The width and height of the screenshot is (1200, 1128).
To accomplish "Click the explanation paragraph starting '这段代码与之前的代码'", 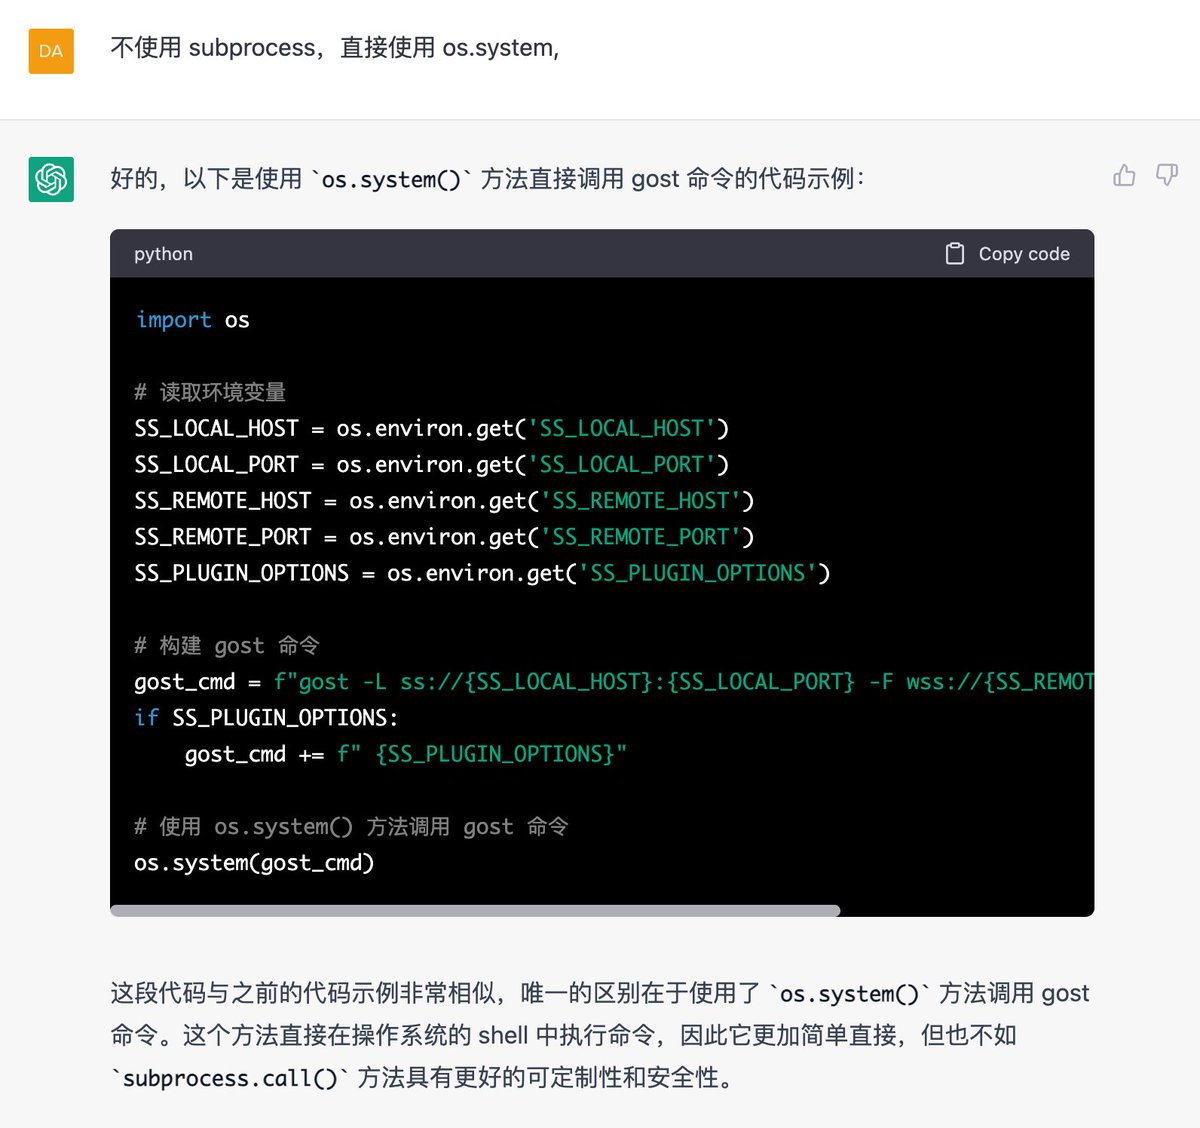I will pos(600,1035).
